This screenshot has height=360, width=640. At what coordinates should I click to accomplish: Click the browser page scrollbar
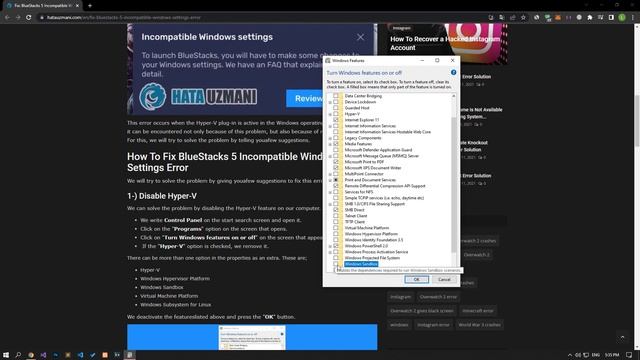tap(637, 120)
